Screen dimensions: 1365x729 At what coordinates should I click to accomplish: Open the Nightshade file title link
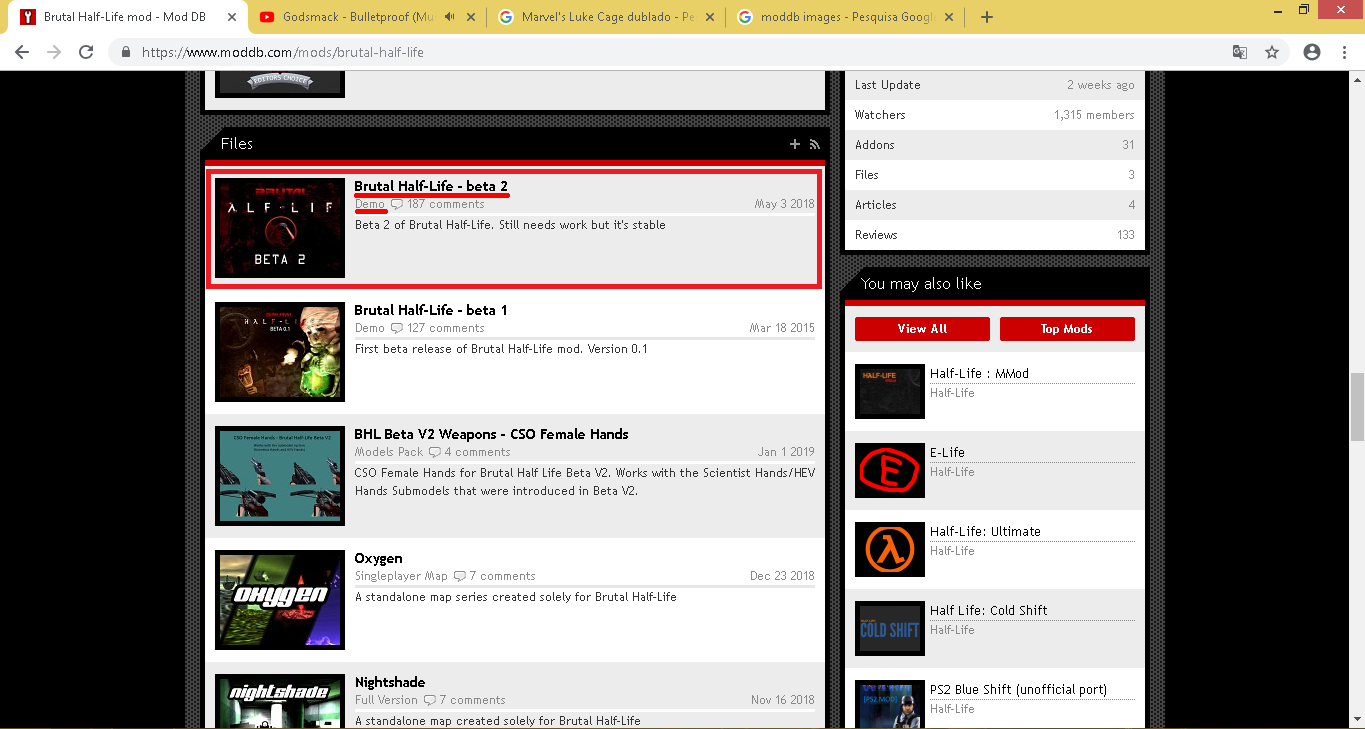[x=389, y=682]
